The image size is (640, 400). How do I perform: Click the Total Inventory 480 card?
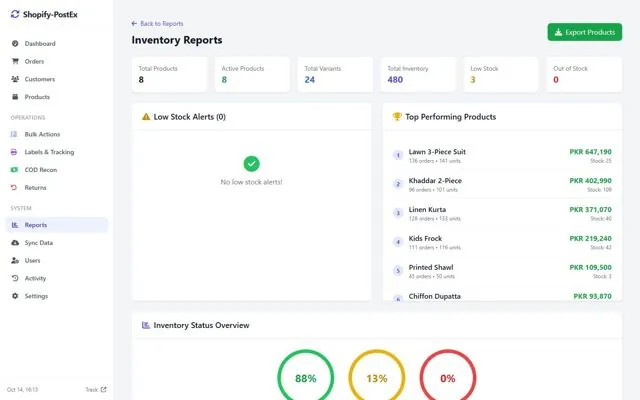[x=418, y=74]
